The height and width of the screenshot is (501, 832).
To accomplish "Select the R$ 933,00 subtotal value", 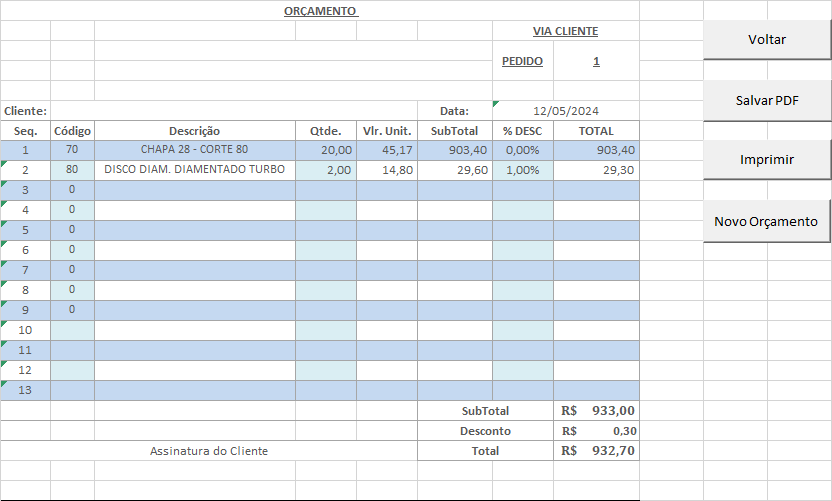I will pos(596,411).
